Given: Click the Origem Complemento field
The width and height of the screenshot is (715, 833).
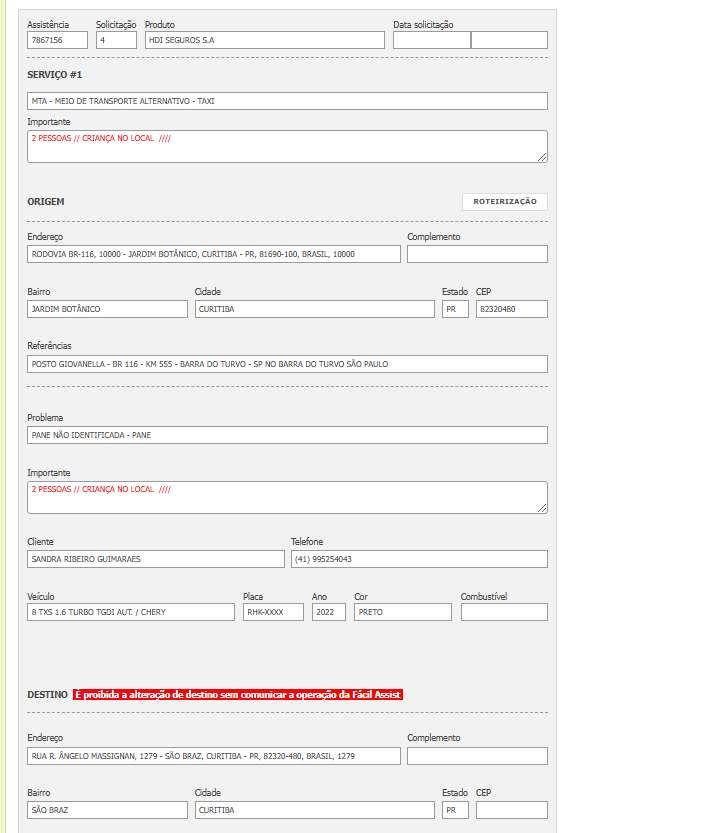Looking at the screenshot, I should pos(478,254).
